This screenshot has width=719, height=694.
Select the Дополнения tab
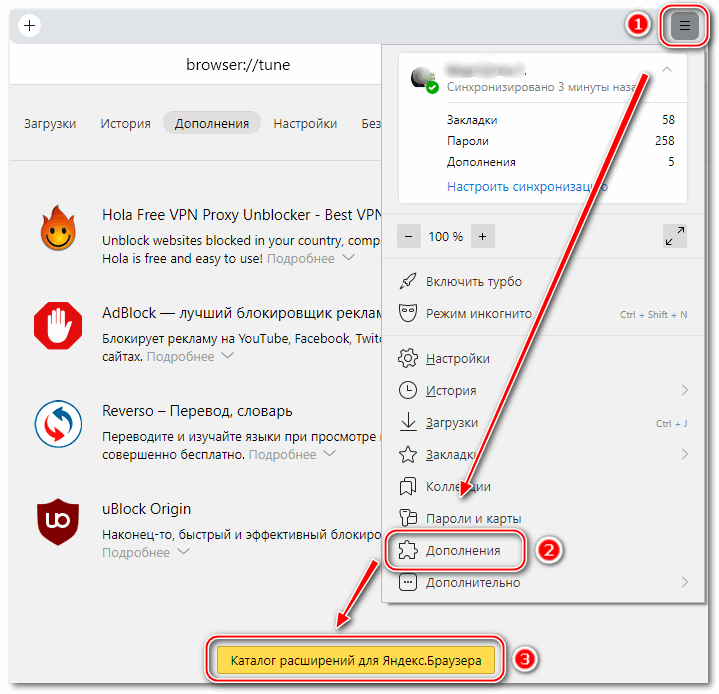(x=212, y=123)
